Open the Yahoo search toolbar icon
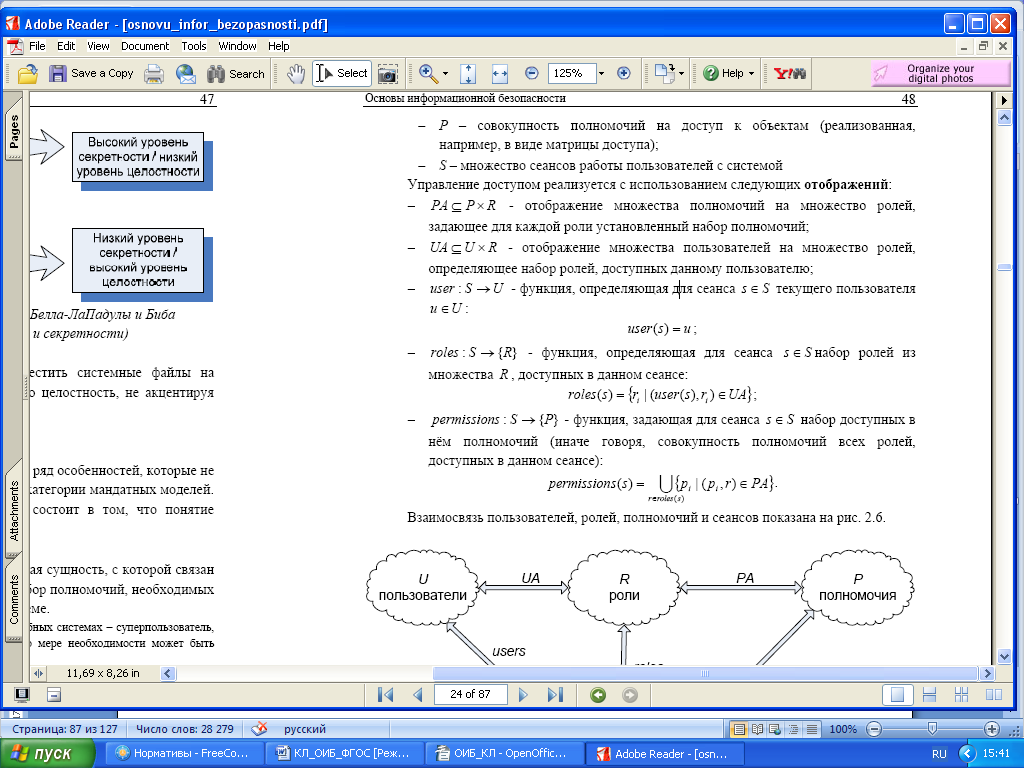 coord(790,73)
